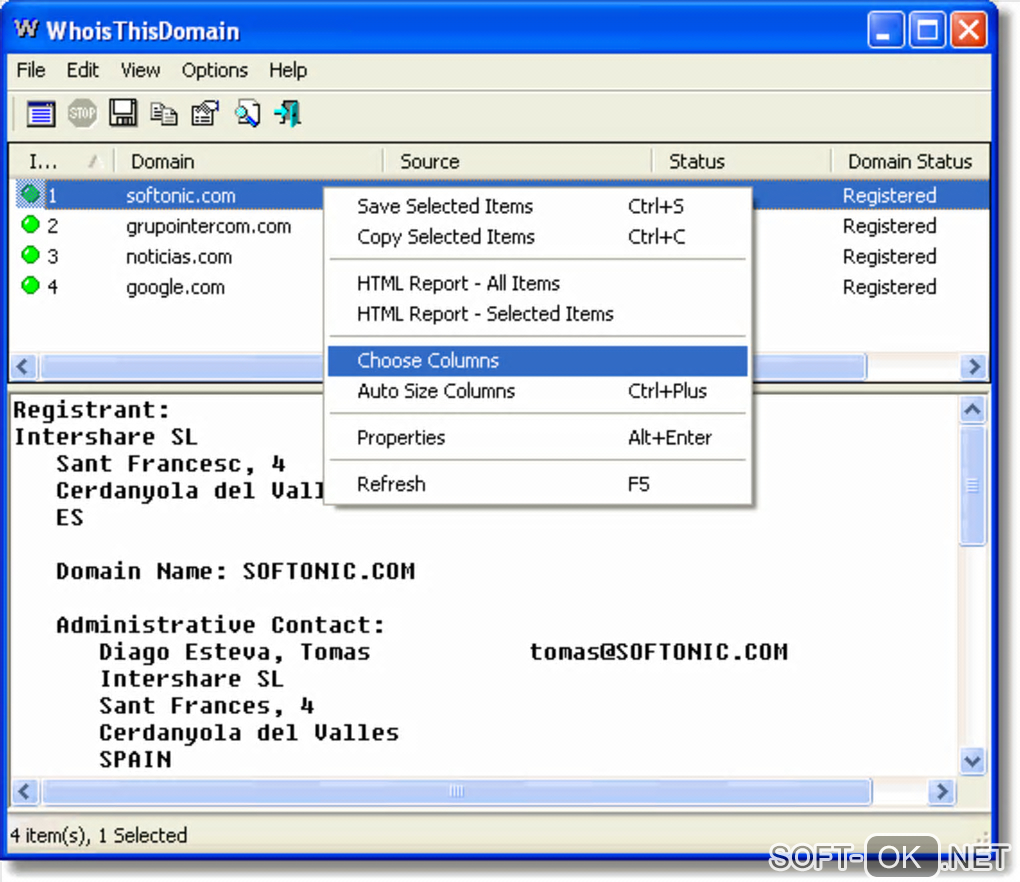
Task: Maximize the WhoisThisDomain window
Action: click(927, 29)
